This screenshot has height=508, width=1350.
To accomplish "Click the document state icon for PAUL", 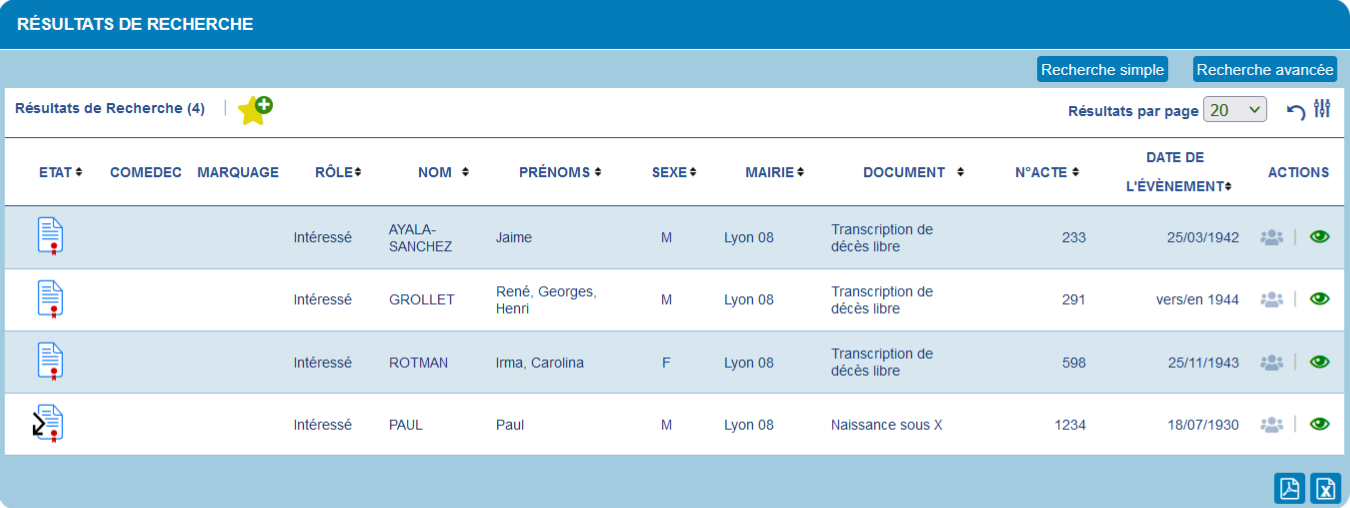I will point(48,424).
